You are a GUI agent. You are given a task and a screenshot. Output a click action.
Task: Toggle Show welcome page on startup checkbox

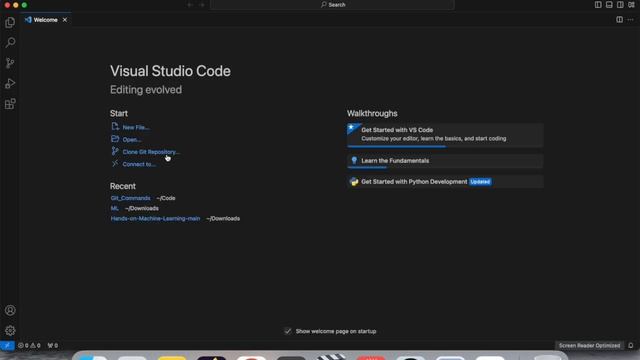288,331
